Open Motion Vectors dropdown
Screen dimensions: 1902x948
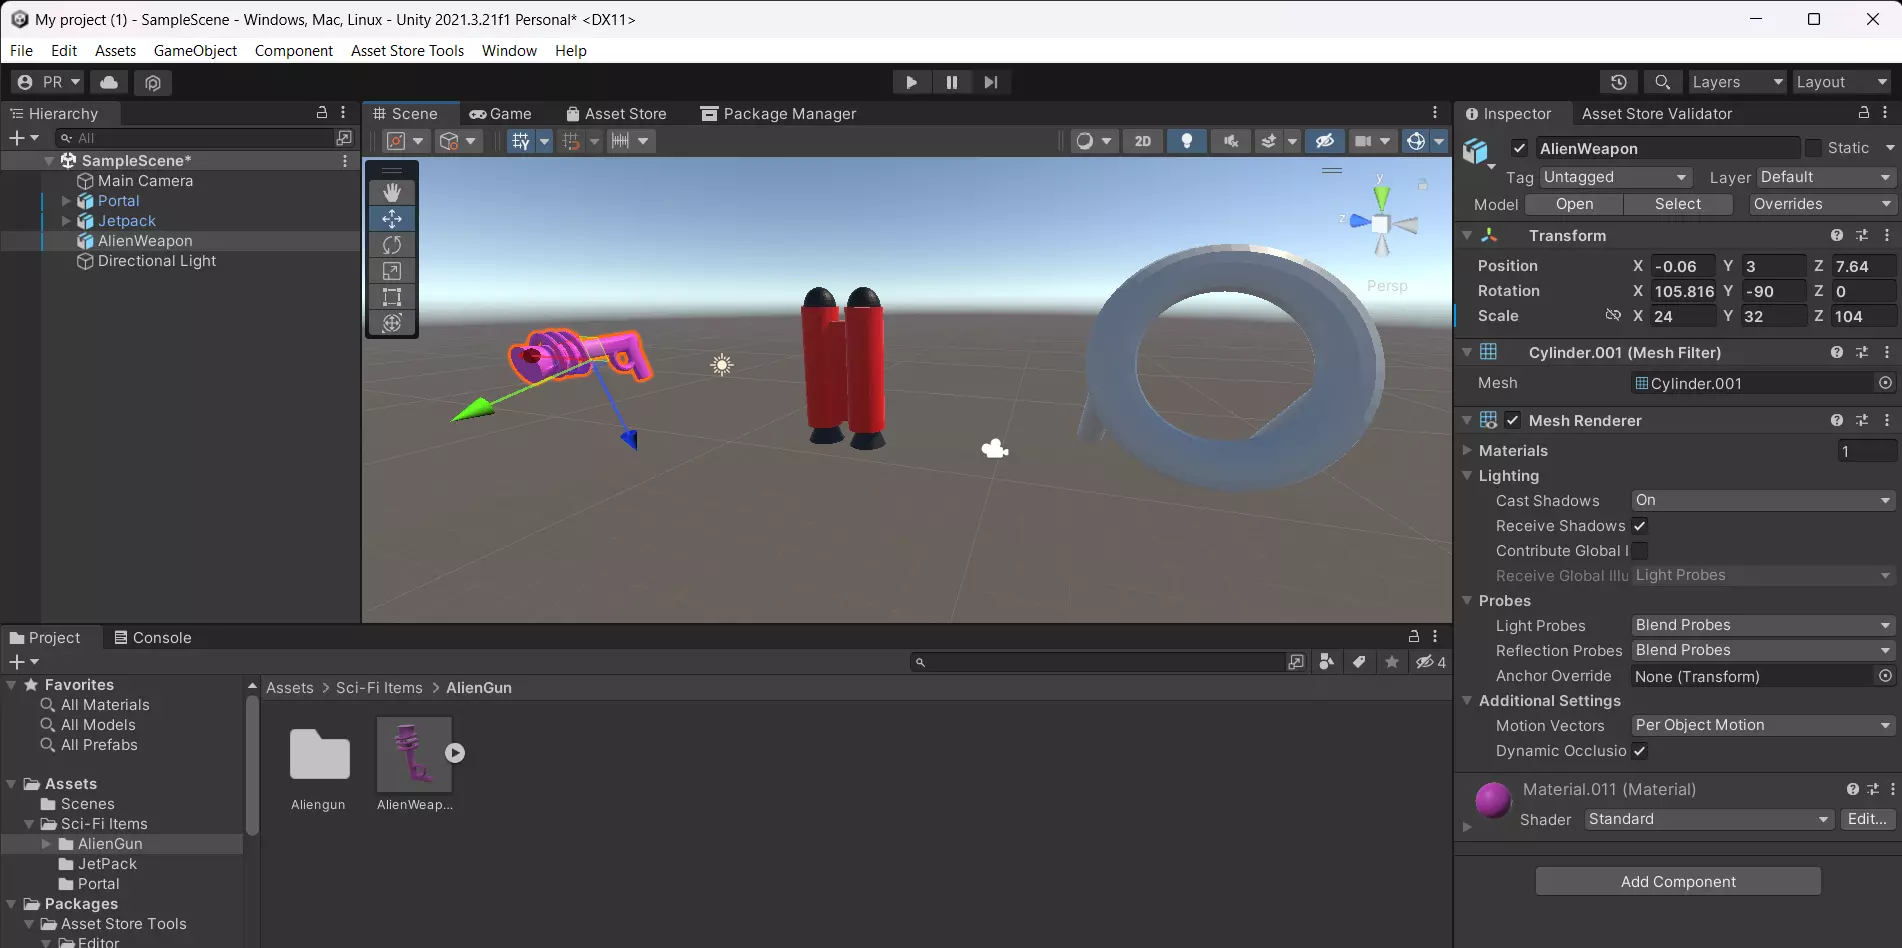point(1763,725)
